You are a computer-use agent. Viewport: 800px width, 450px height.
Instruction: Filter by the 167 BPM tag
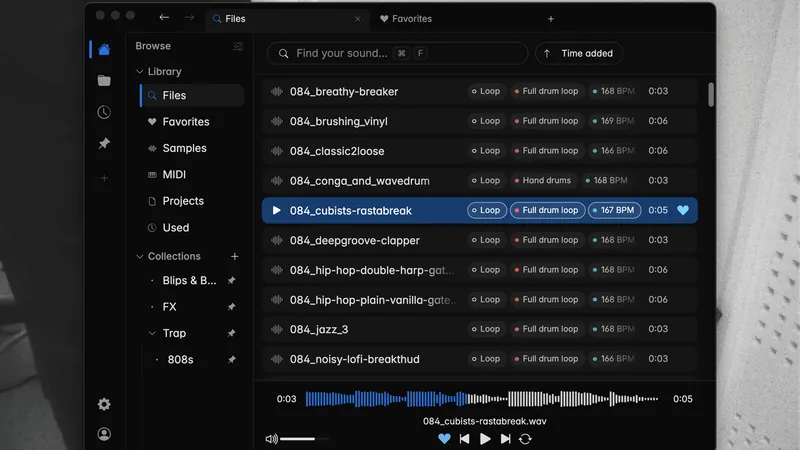(x=614, y=210)
